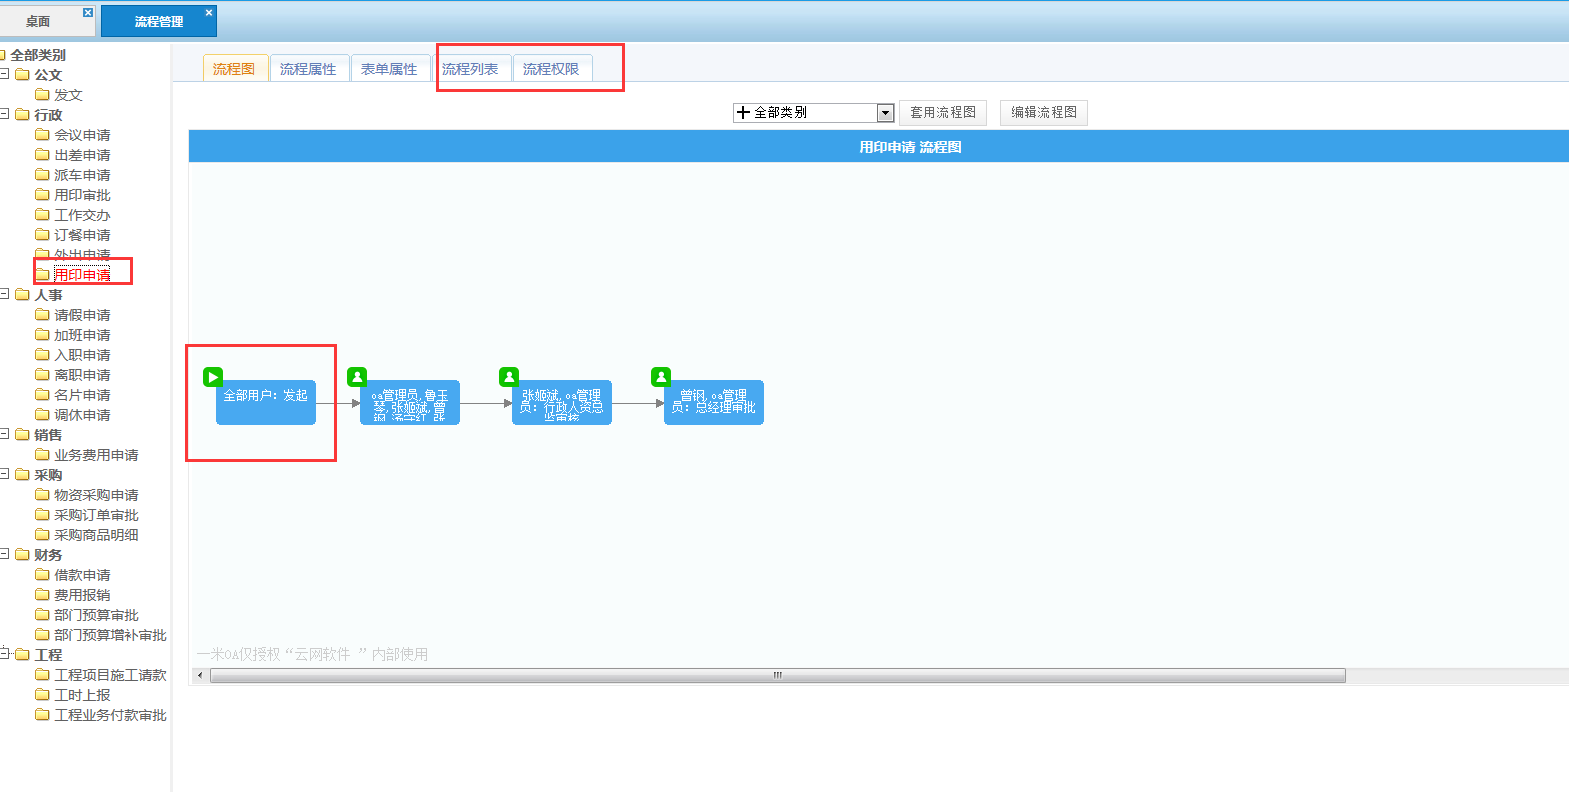
Task: Collapse the 行政 category node
Action: (4, 114)
